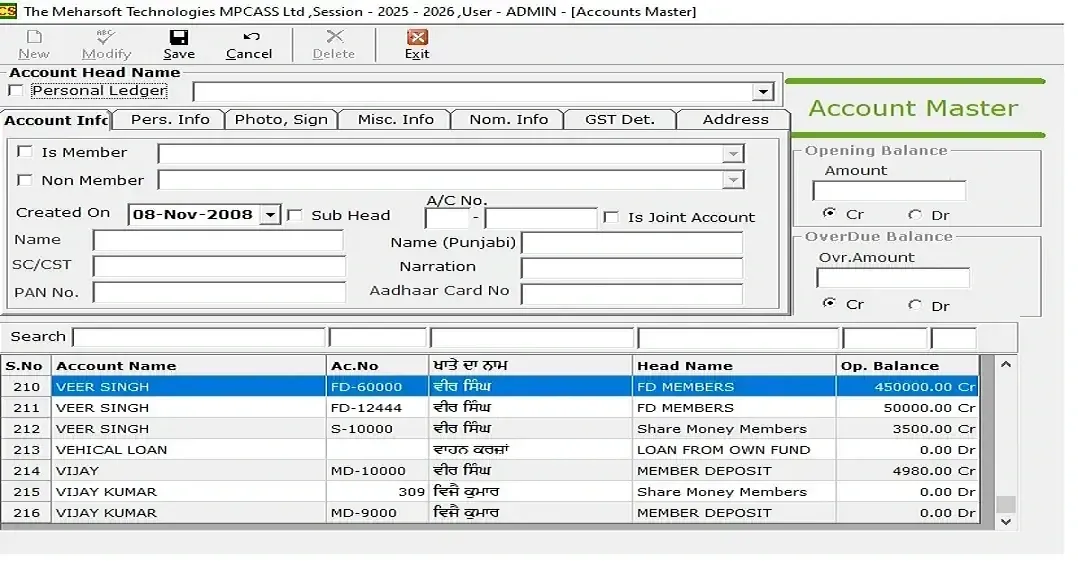Image resolution: width=1078 pixels, height=561 pixels.
Task: Select the cell with Ac.No 309
Action: click(x=377, y=492)
